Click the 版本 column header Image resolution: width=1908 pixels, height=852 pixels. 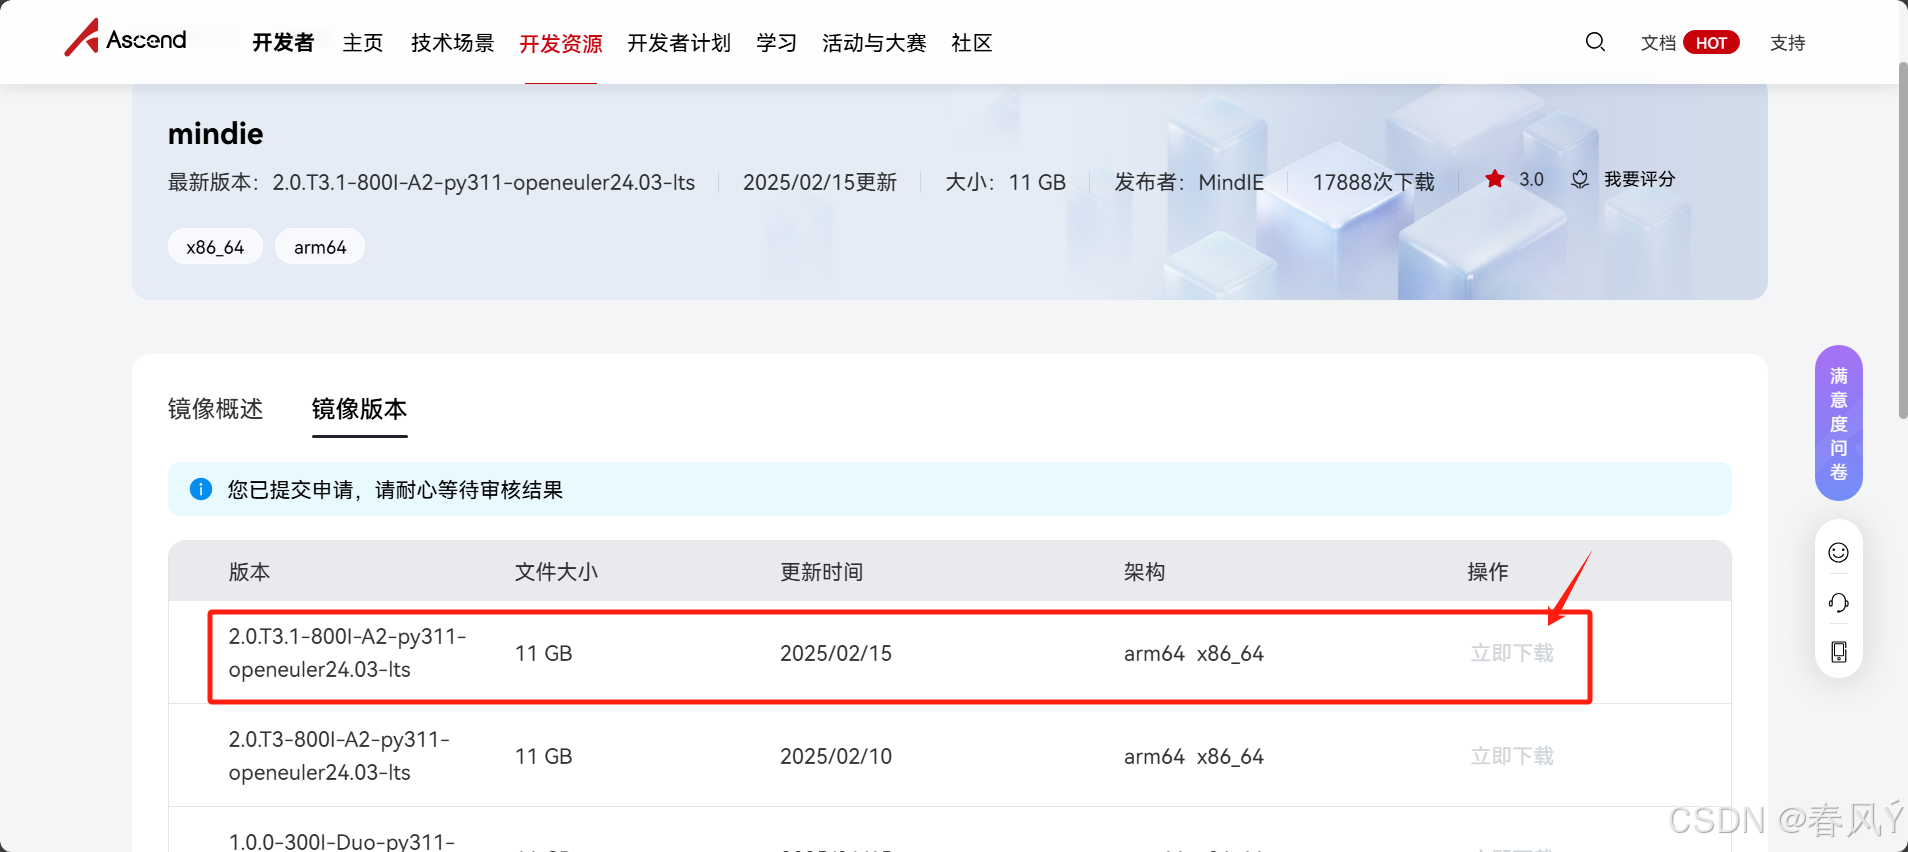click(x=249, y=572)
